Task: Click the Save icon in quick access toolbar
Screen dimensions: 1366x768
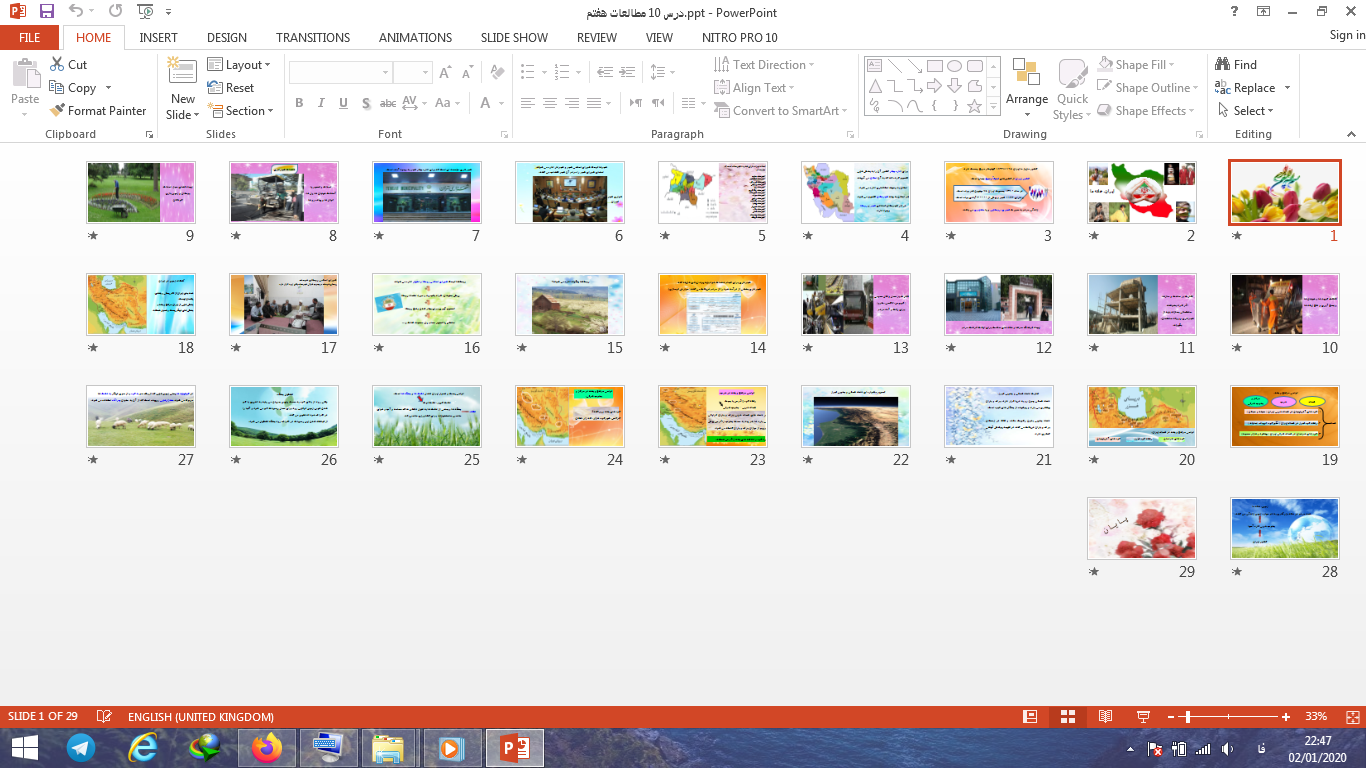Action: coord(47,12)
